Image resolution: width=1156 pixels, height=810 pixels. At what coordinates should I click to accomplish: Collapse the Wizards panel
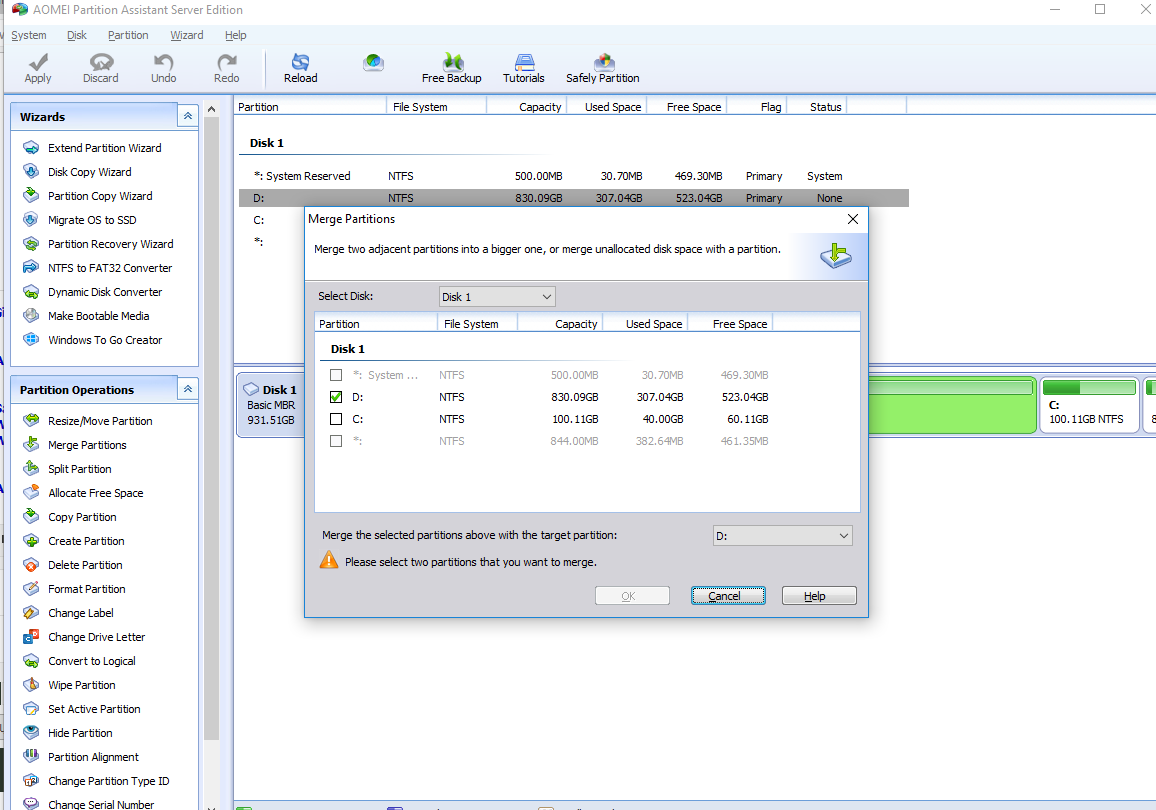tap(188, 116)
